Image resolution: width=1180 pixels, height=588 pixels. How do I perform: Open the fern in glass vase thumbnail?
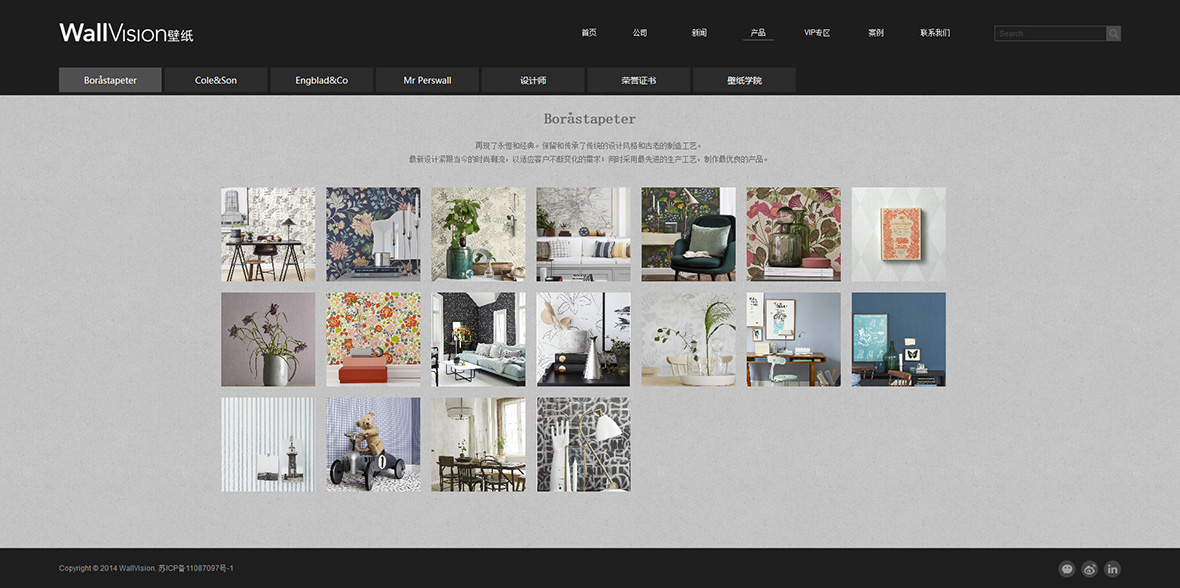coord(689,340)
